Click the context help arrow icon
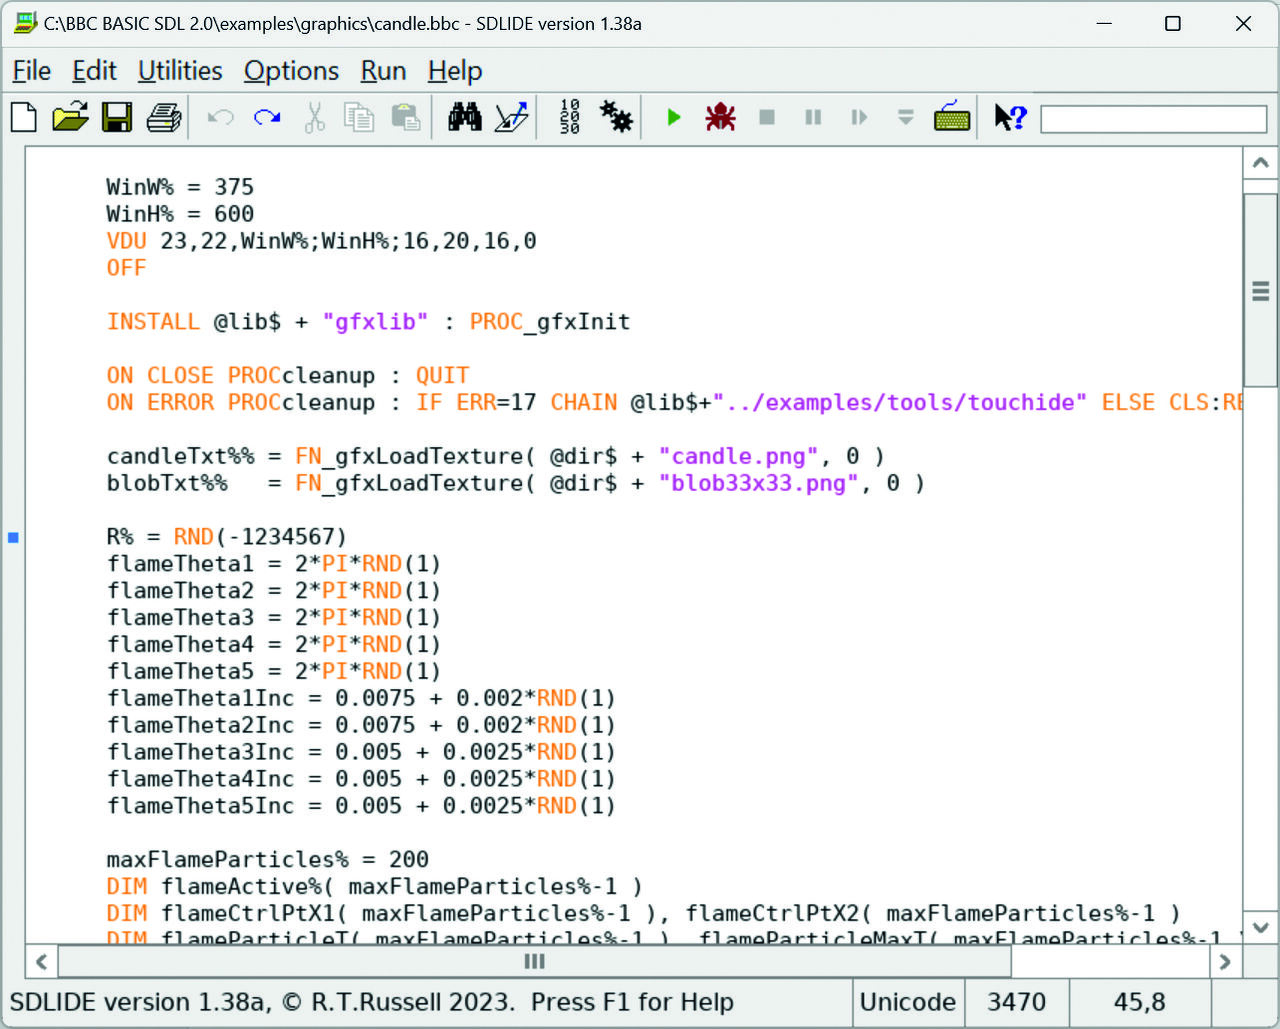This screenshot has width=1280, height=1029. pos(1010,118)
